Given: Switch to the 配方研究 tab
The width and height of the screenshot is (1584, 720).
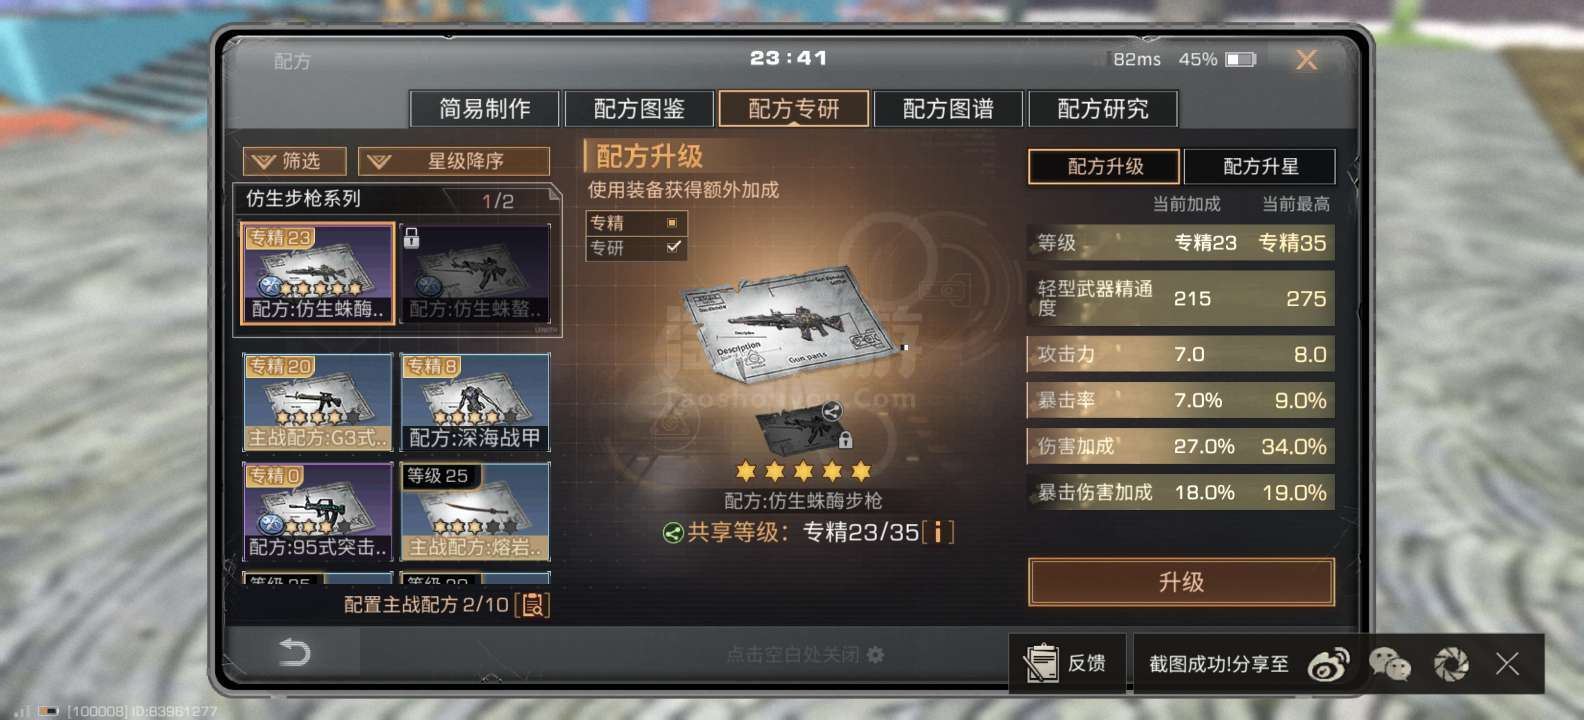Looking at the screenshot, I should point(1103,109).
